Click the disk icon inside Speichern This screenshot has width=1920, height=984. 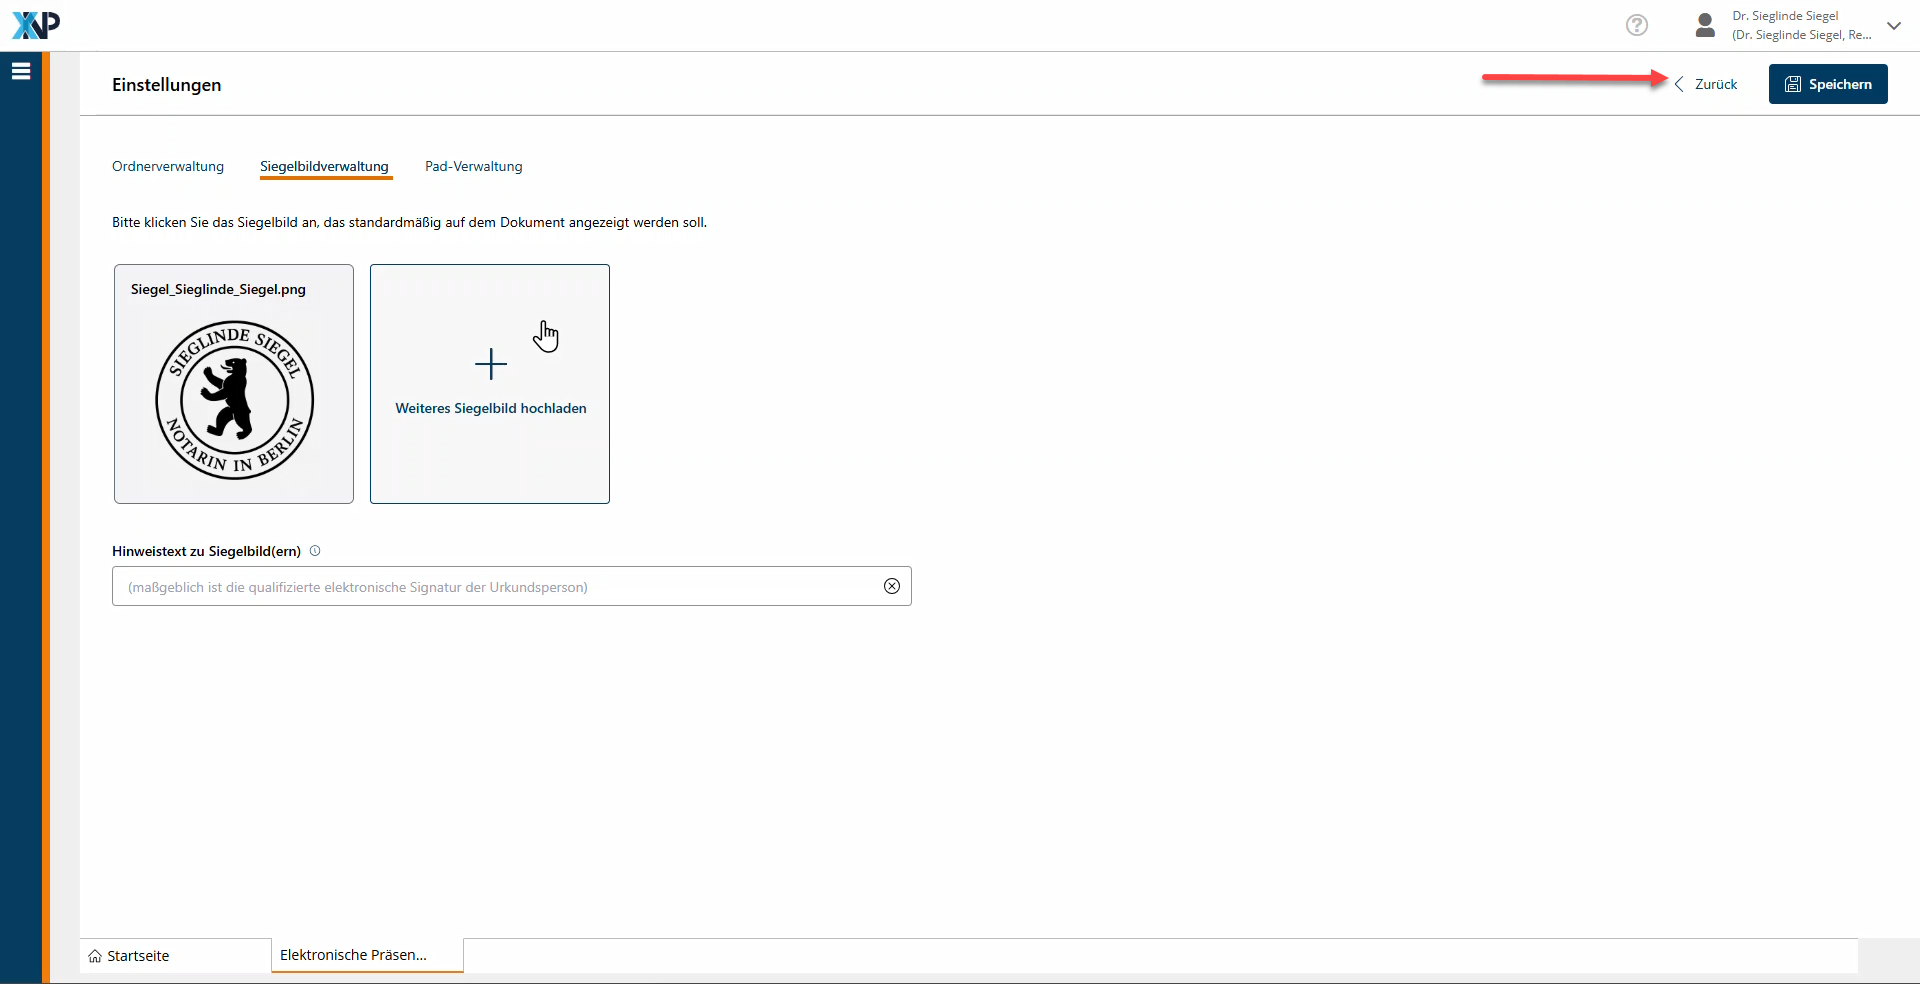[1793, 85]
